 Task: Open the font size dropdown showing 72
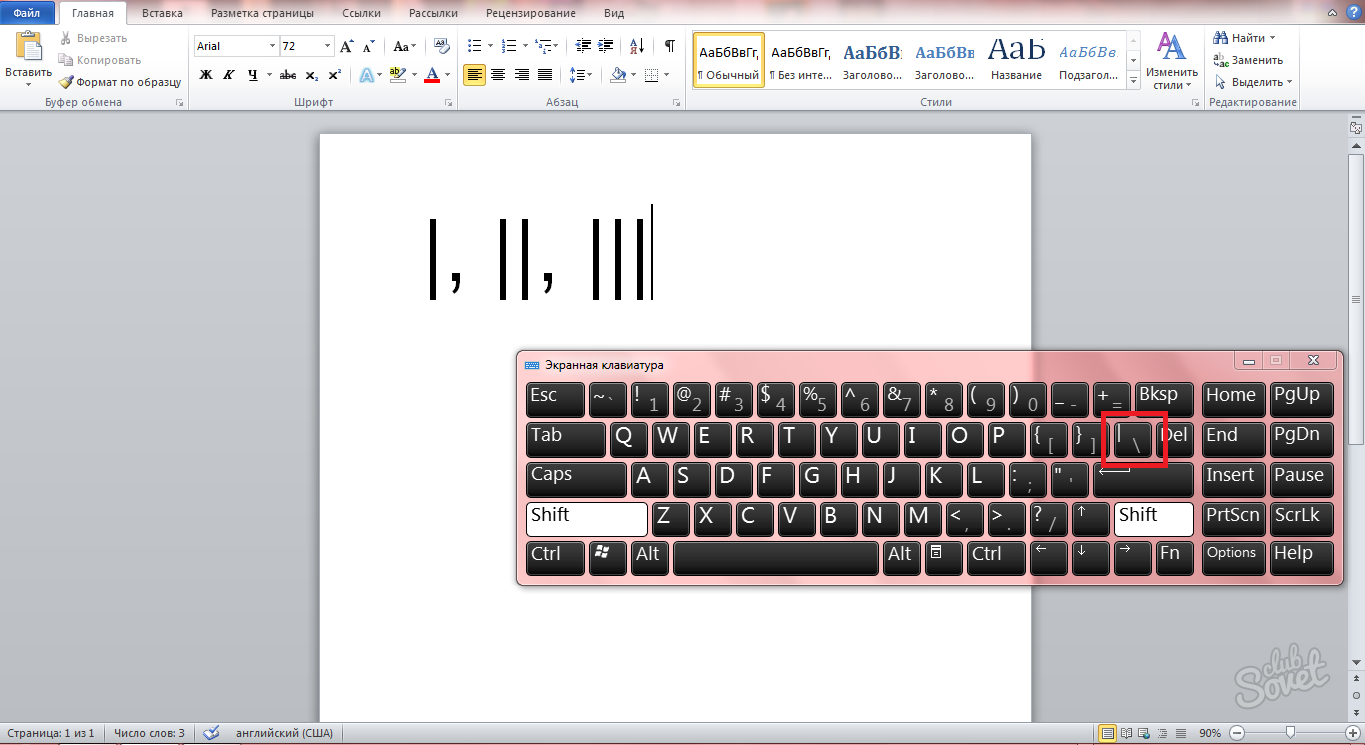(x=327, y=46)
